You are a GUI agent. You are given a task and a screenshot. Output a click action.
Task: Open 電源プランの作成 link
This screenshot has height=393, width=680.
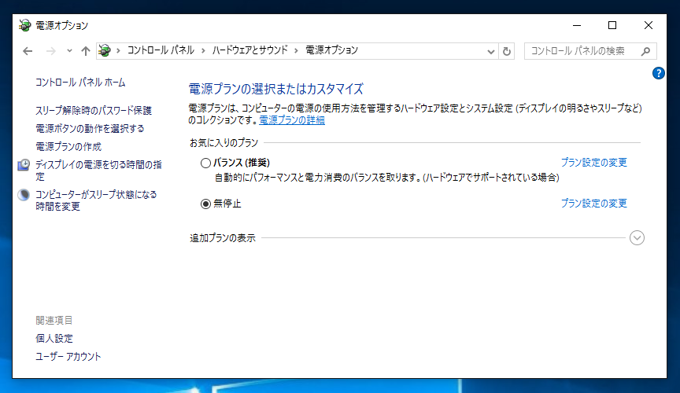[69, 147]
